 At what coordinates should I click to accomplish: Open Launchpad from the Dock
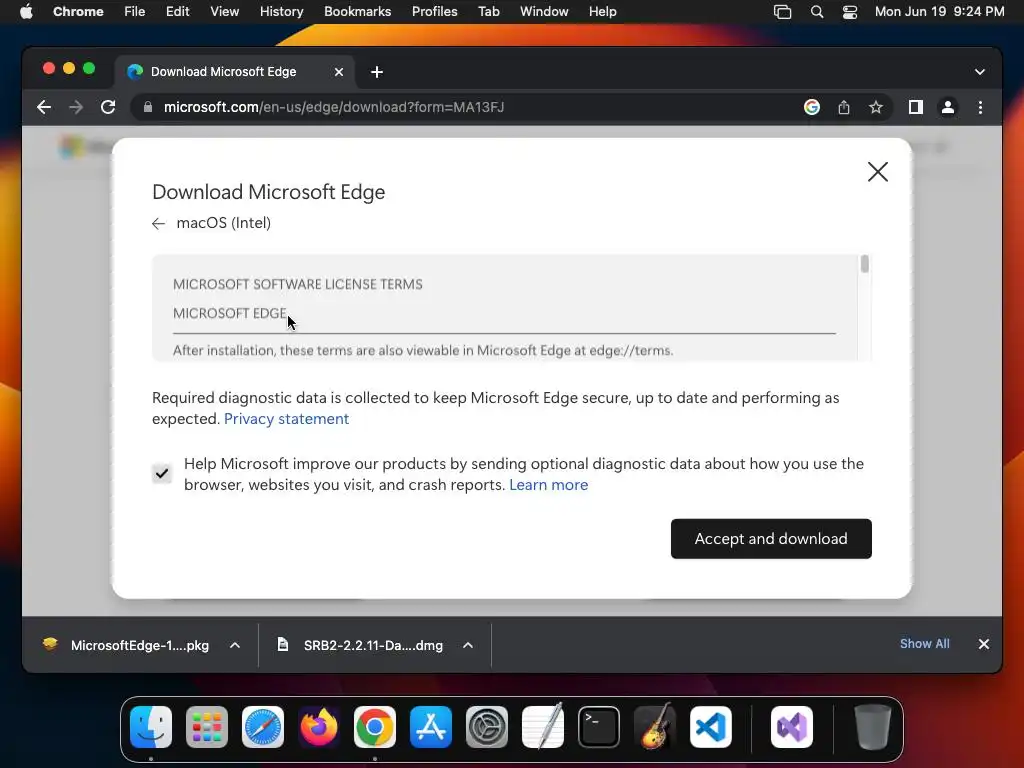pos(207,727)
